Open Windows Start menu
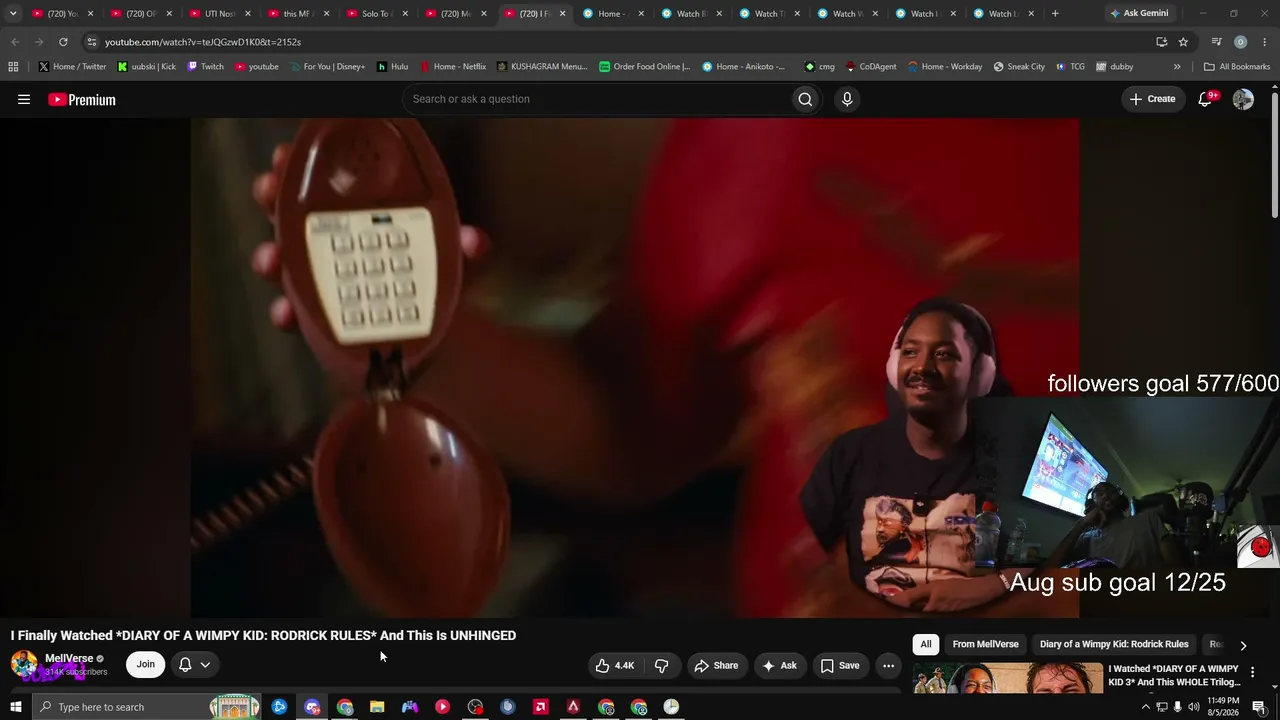The image size is (1280, 720). pyautogui.click(x=15, y=707)
